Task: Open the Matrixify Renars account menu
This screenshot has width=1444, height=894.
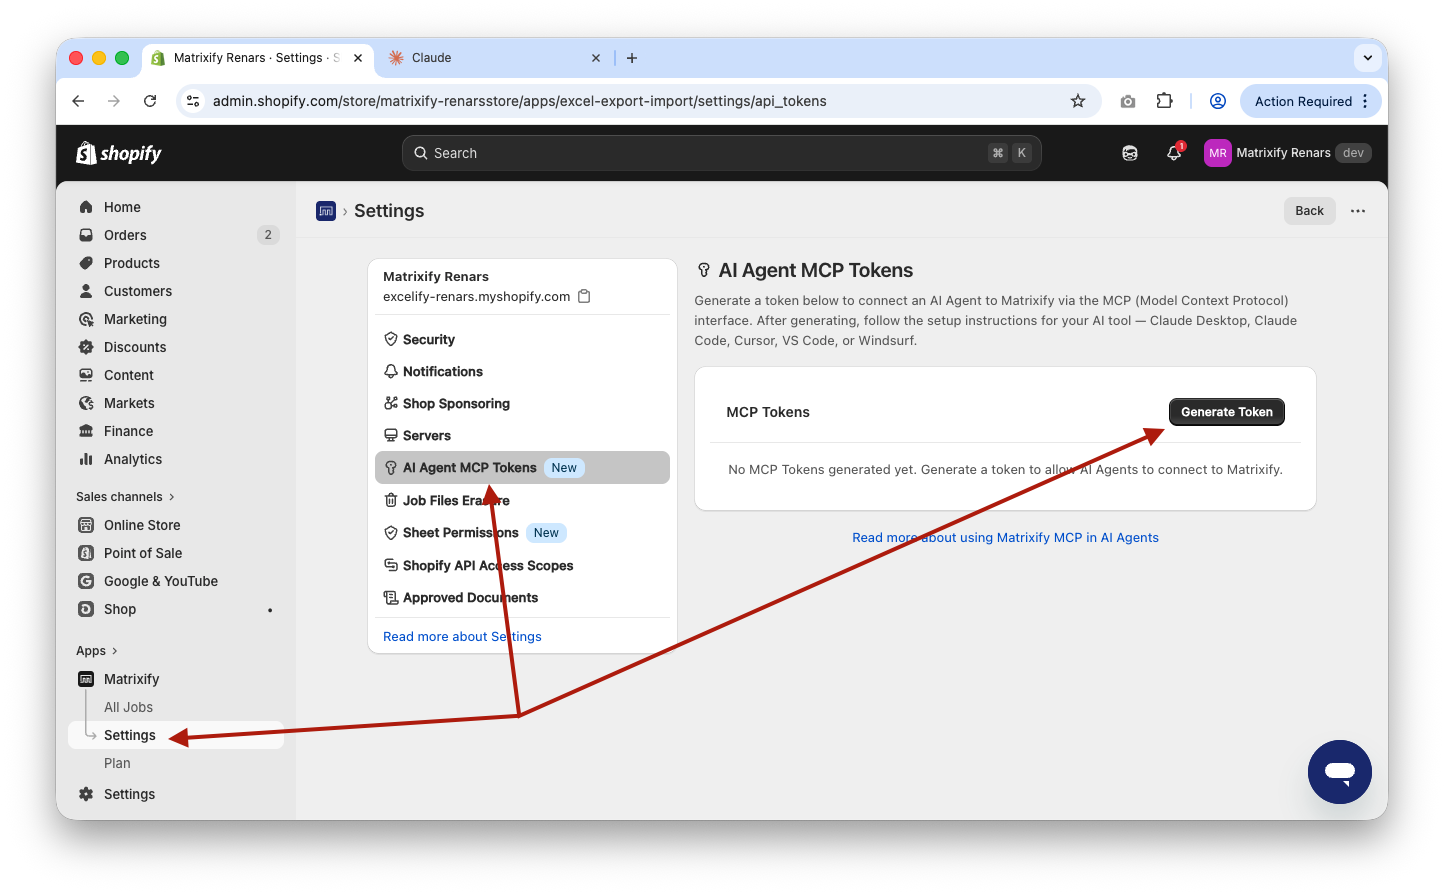Action: pos(1287,153)
